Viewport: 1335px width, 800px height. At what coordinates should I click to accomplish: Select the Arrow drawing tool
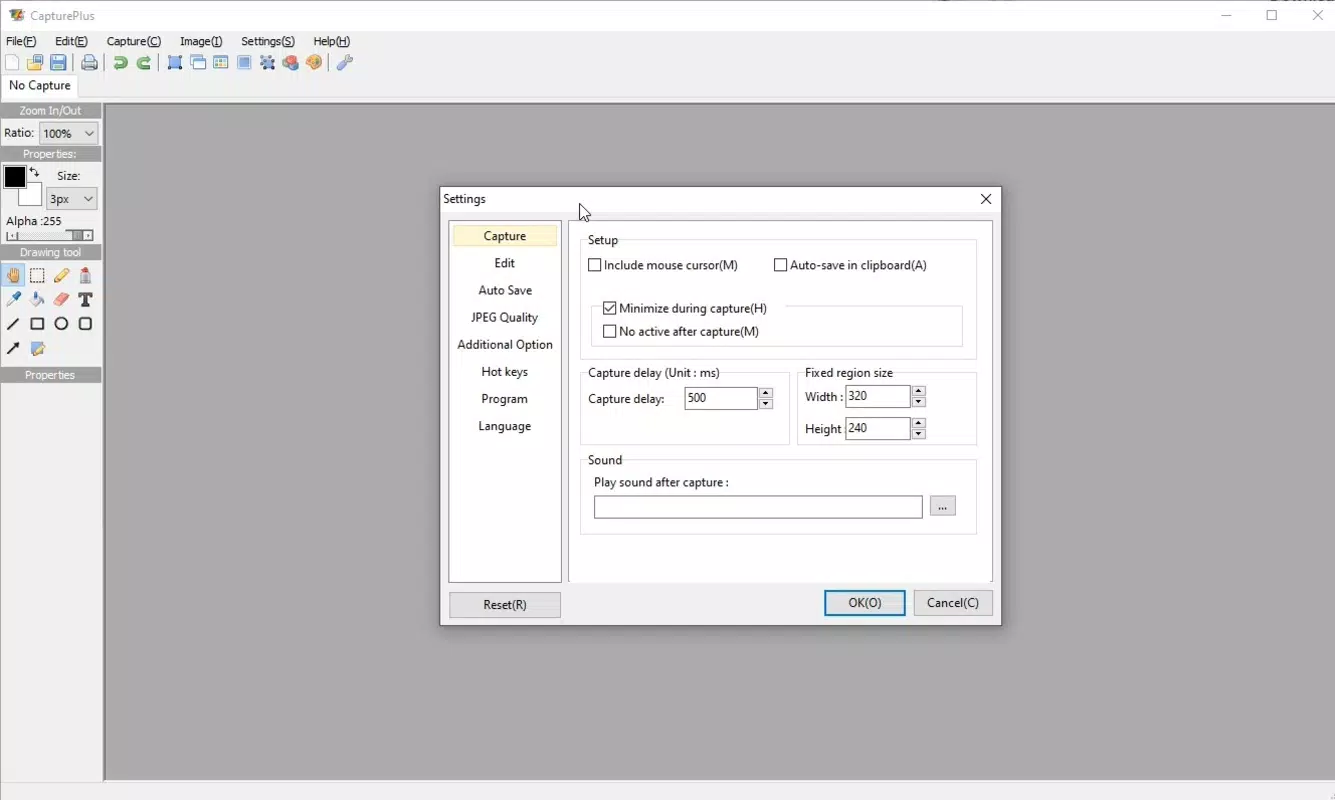(13, 349)
